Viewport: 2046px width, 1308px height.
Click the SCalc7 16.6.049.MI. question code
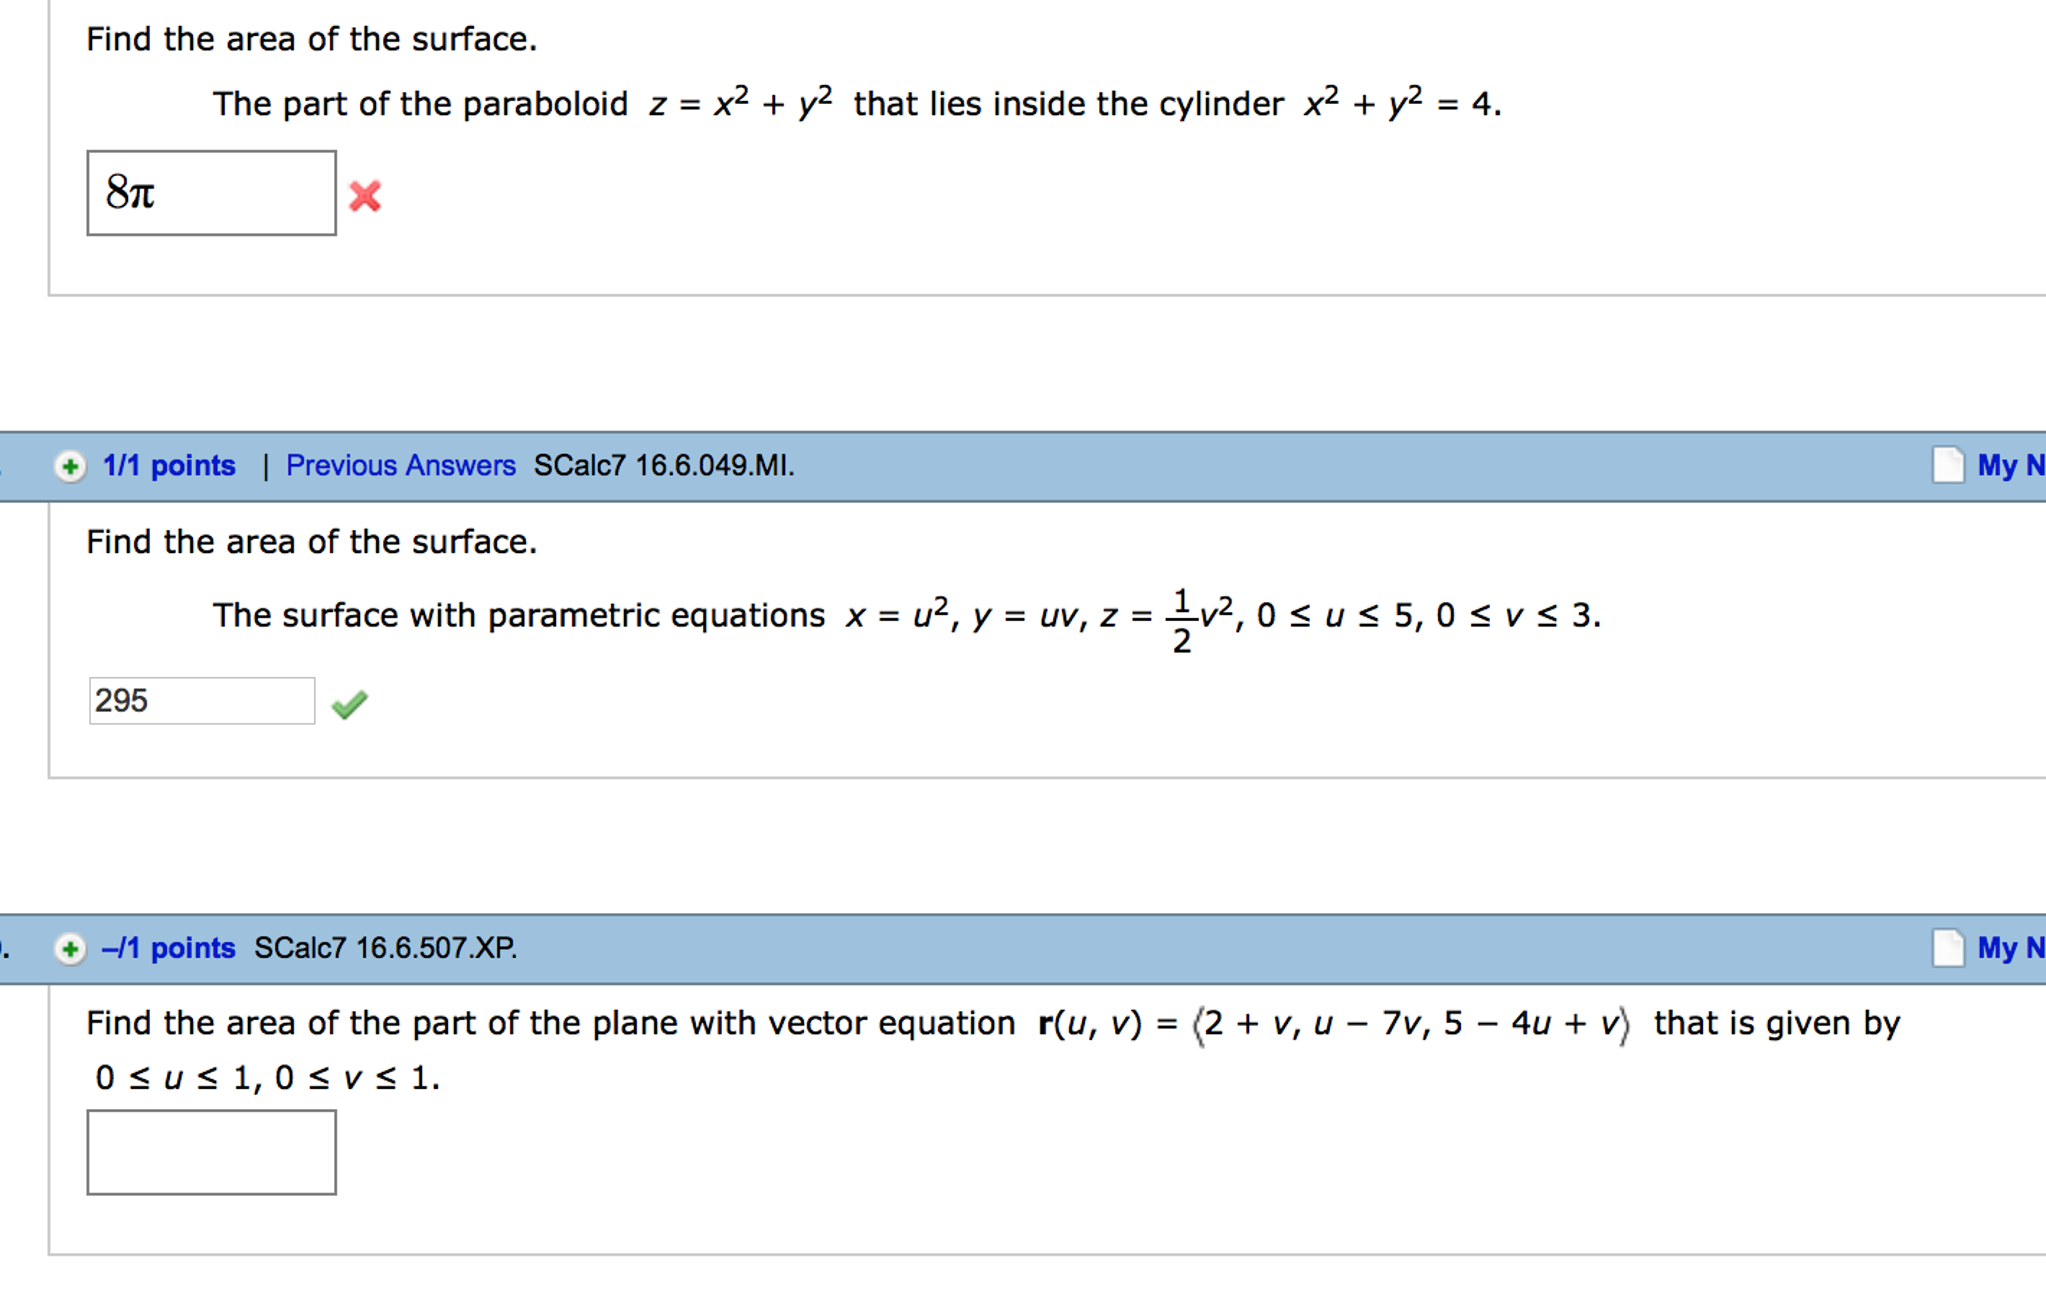(x=663, y=466)
